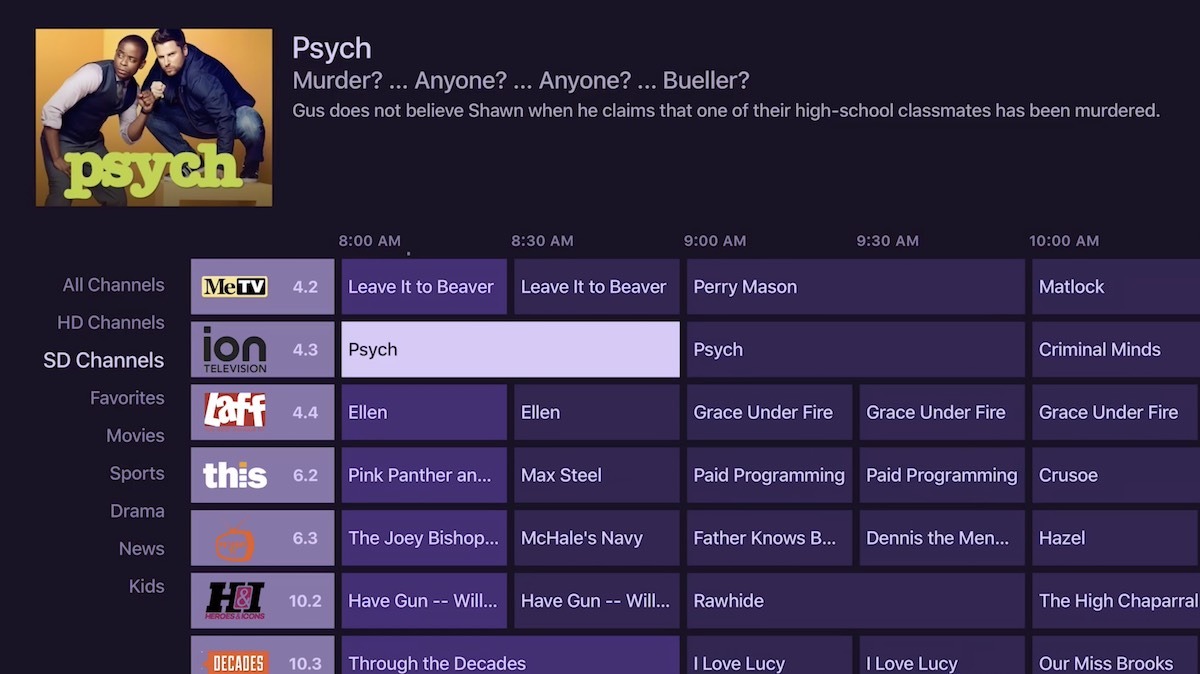Select the 9:00 AM Paid Programming

[x=770, y=475]
